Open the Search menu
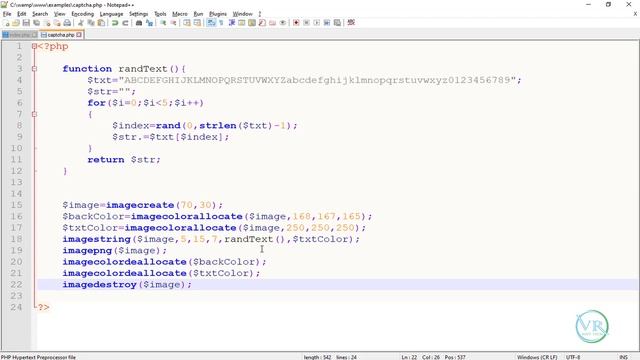640x360 pixels. (40, 14)
